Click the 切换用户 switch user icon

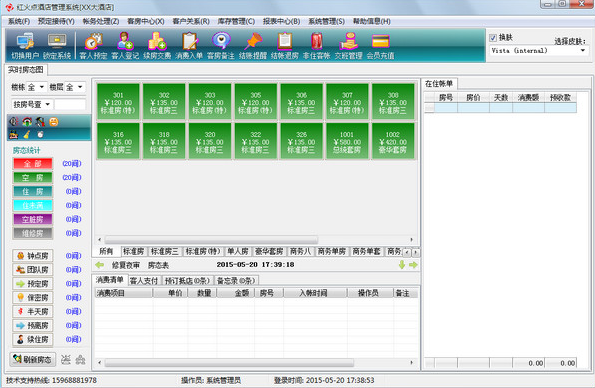[25, 46]
